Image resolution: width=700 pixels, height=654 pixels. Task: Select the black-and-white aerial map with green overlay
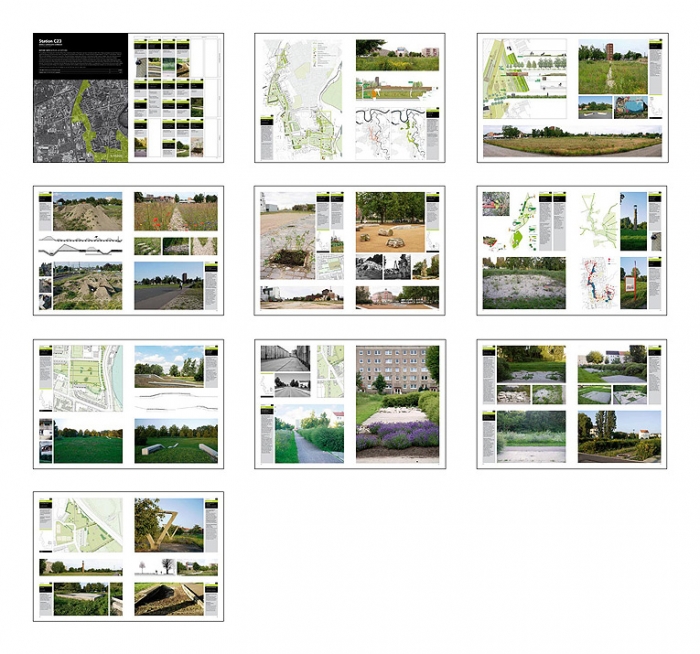pos(81,121)
